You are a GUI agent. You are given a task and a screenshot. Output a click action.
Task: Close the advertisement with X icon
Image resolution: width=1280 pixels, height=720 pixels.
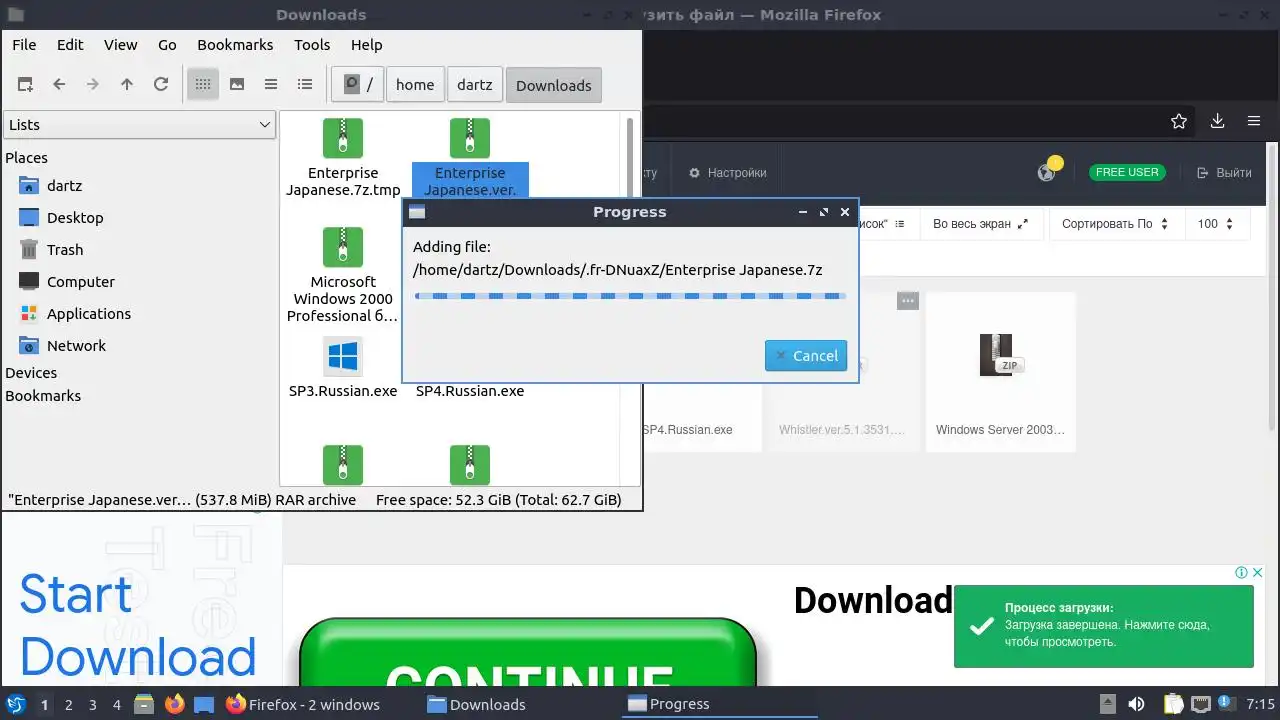(x=1257, y=573)
